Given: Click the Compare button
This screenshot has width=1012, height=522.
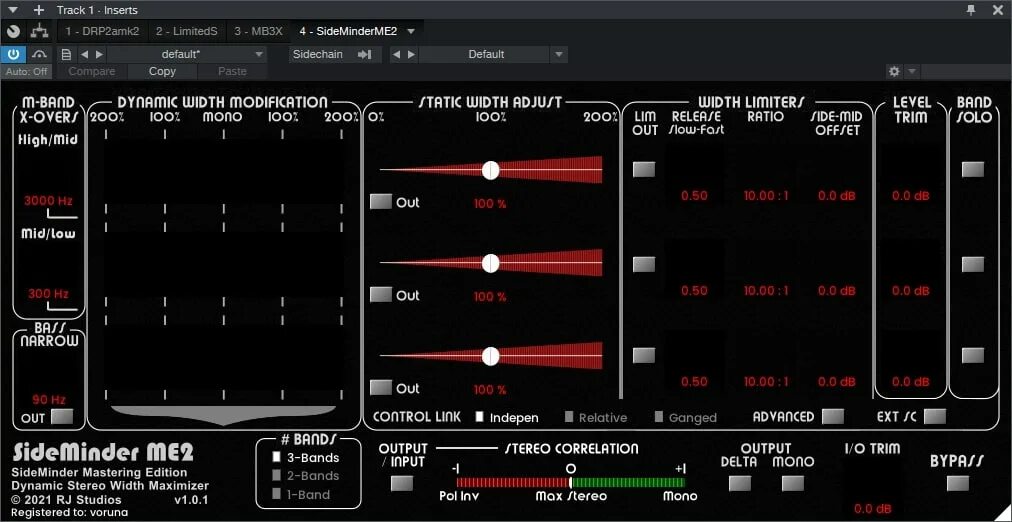Looking at the screenshot, I should pos(92,72).
